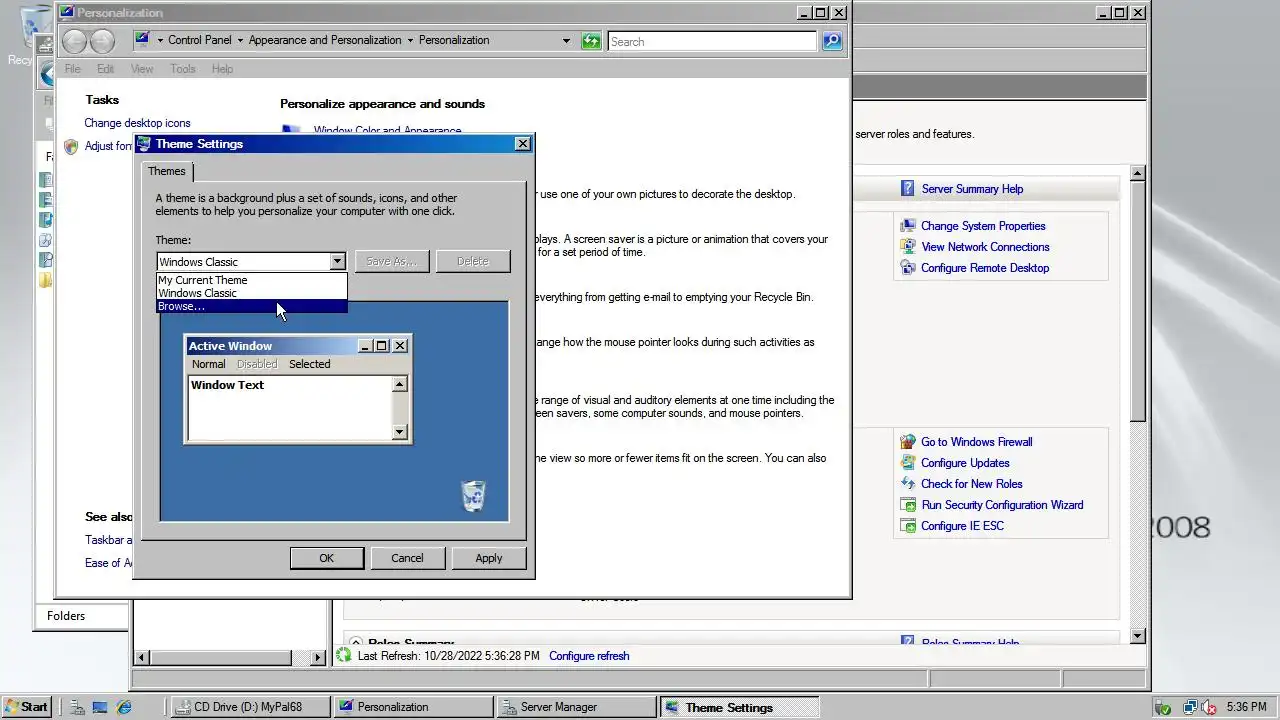Click the shield icon beside Adjust font

coord(71,146)
